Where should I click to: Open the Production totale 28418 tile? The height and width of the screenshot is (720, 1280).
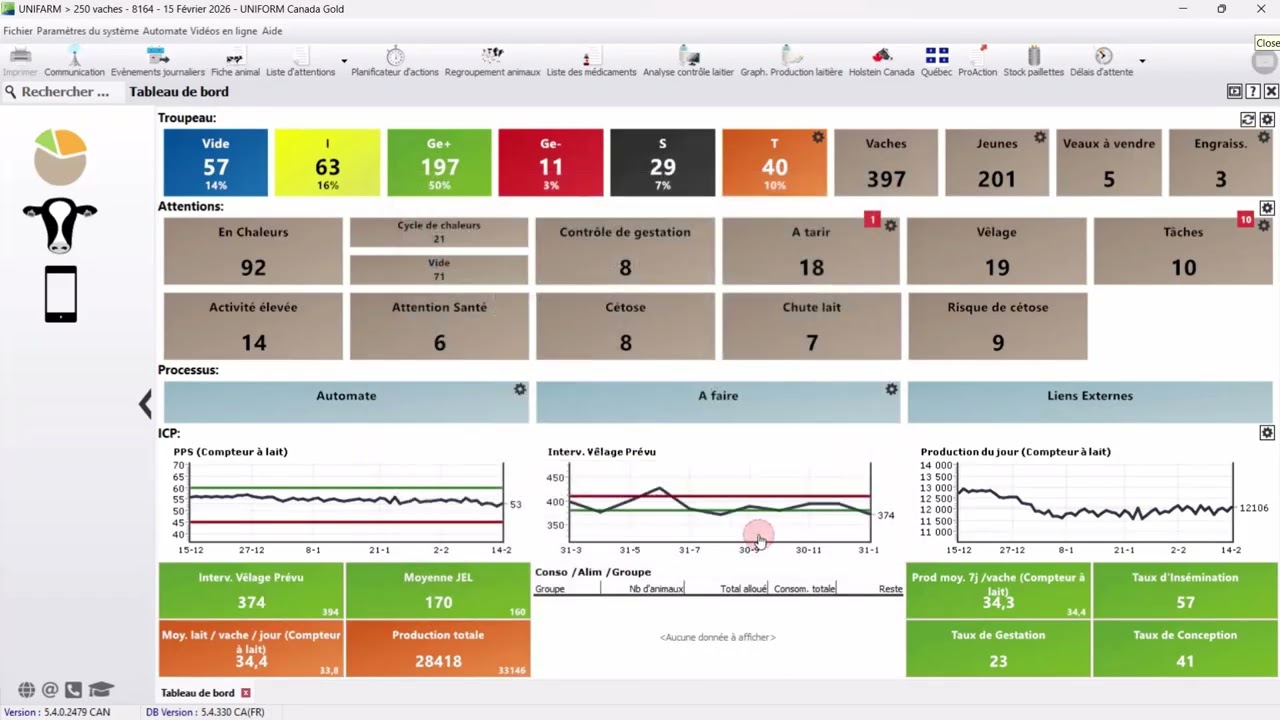click(x=438, y=649)
